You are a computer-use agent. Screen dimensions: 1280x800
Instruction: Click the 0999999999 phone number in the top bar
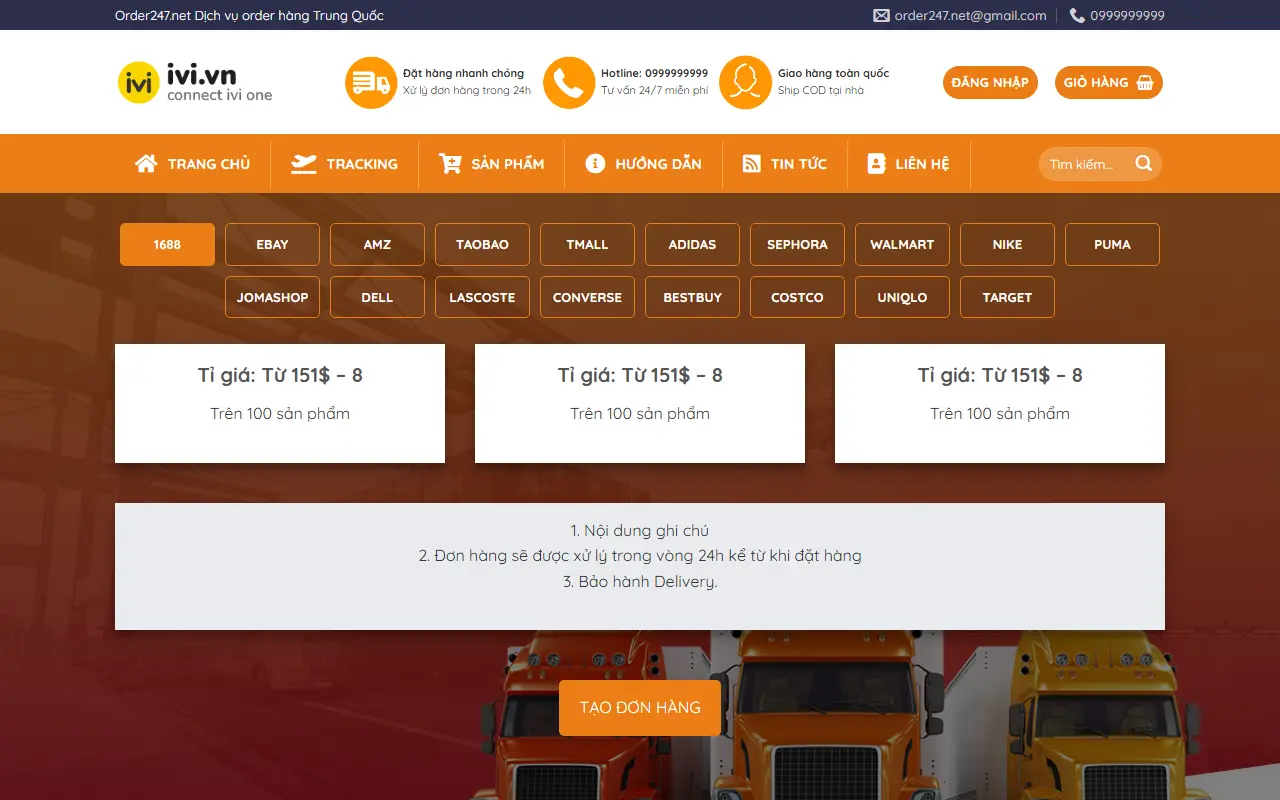click(x=1127, y=15)
